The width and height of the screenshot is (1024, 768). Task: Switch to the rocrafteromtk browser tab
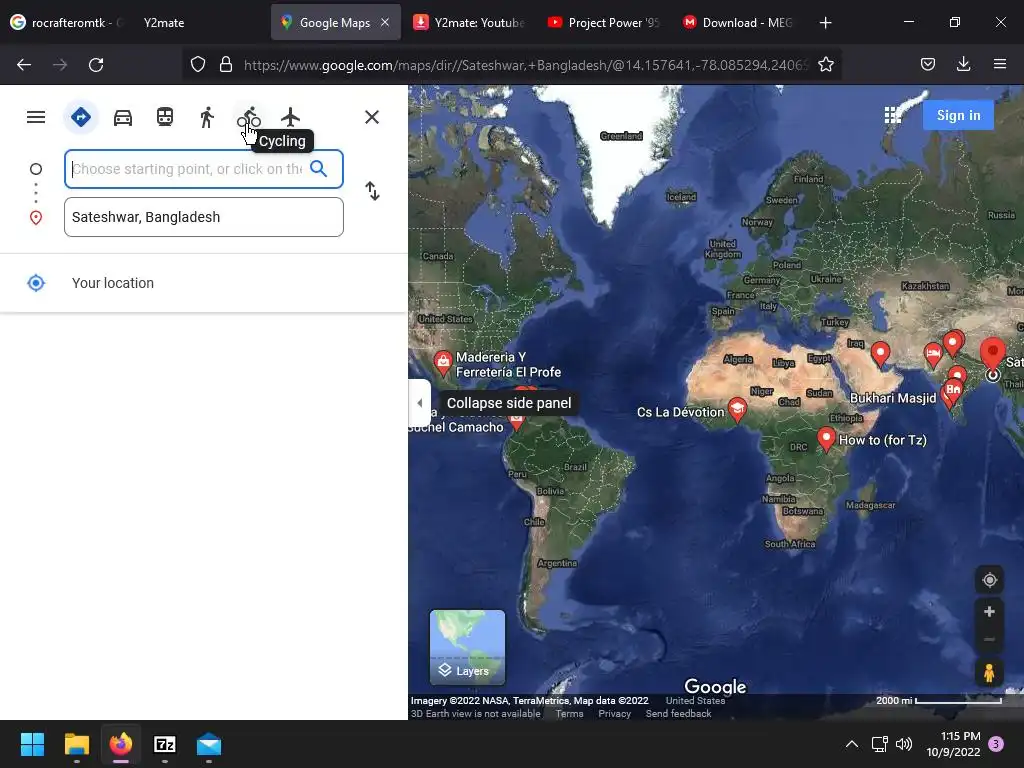click(67, 22)
